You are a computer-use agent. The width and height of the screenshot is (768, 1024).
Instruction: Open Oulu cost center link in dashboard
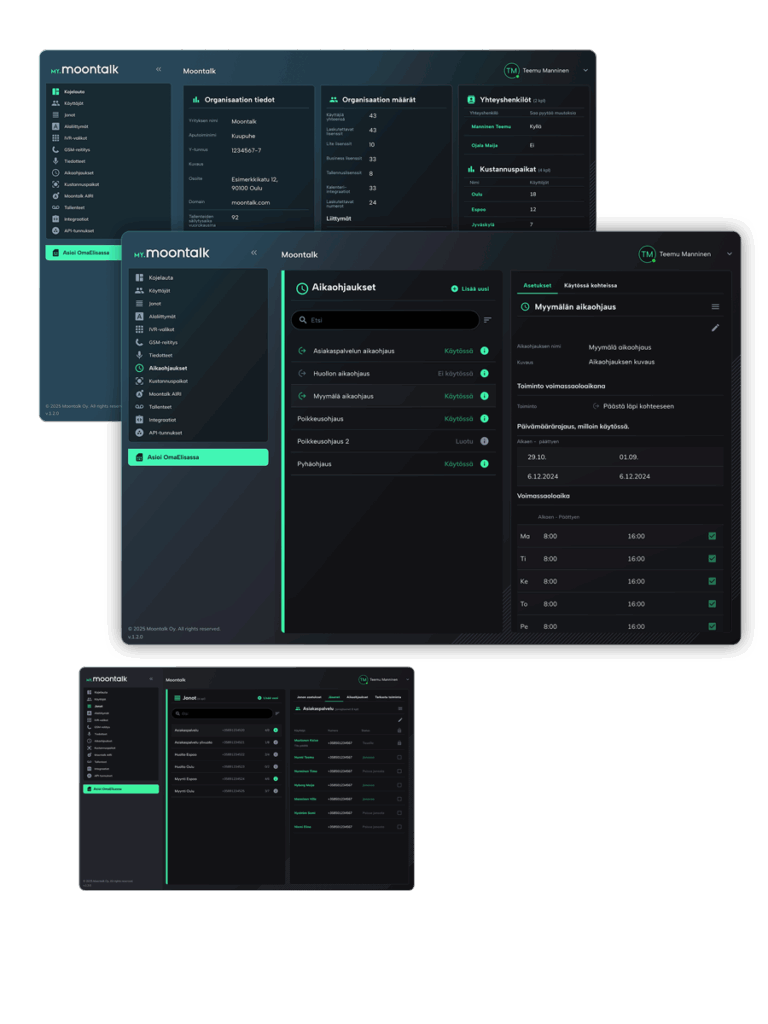pos(477,194)
